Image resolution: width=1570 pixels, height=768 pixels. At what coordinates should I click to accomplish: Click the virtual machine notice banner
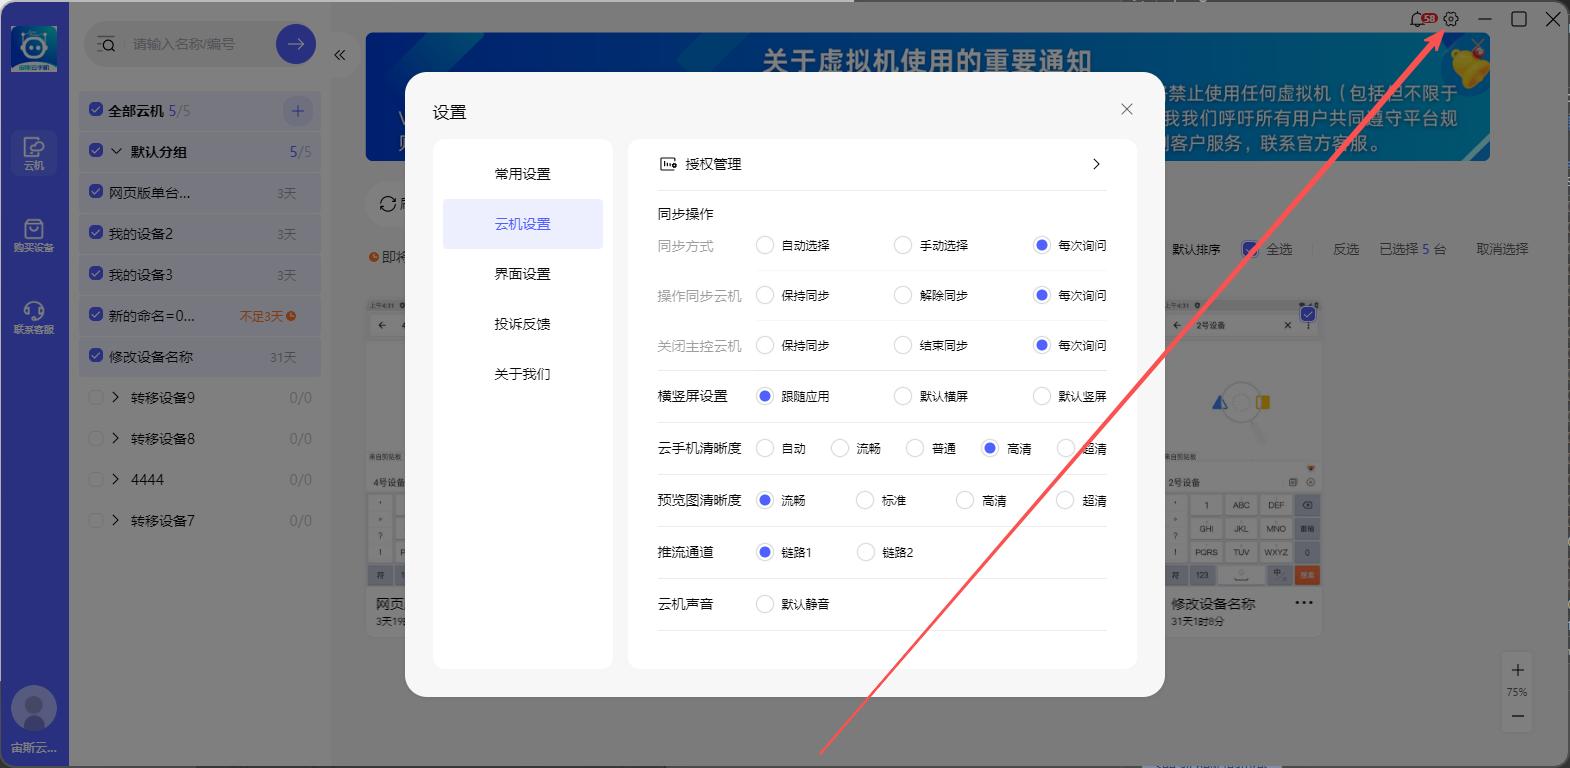click(928, 97)
